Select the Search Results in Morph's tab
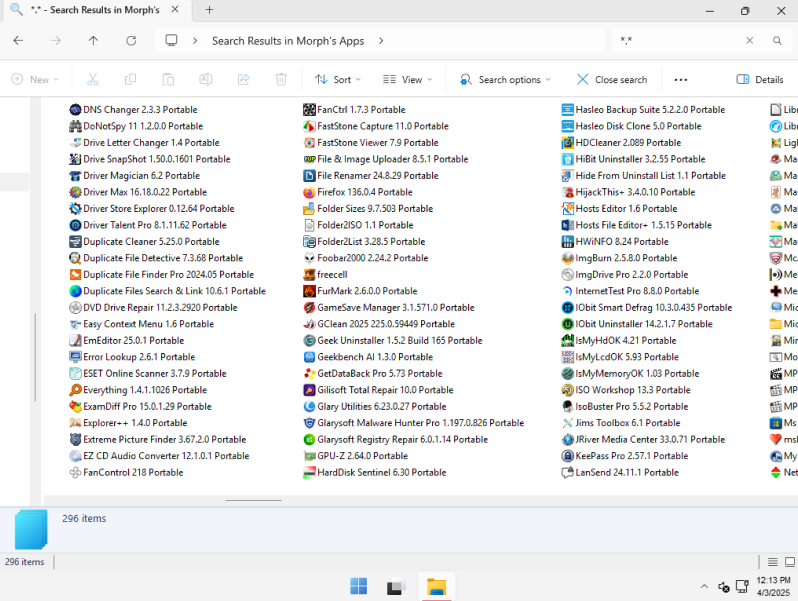Image resolution: width=798 pixels, height=601 pixels. pos(96,10)
